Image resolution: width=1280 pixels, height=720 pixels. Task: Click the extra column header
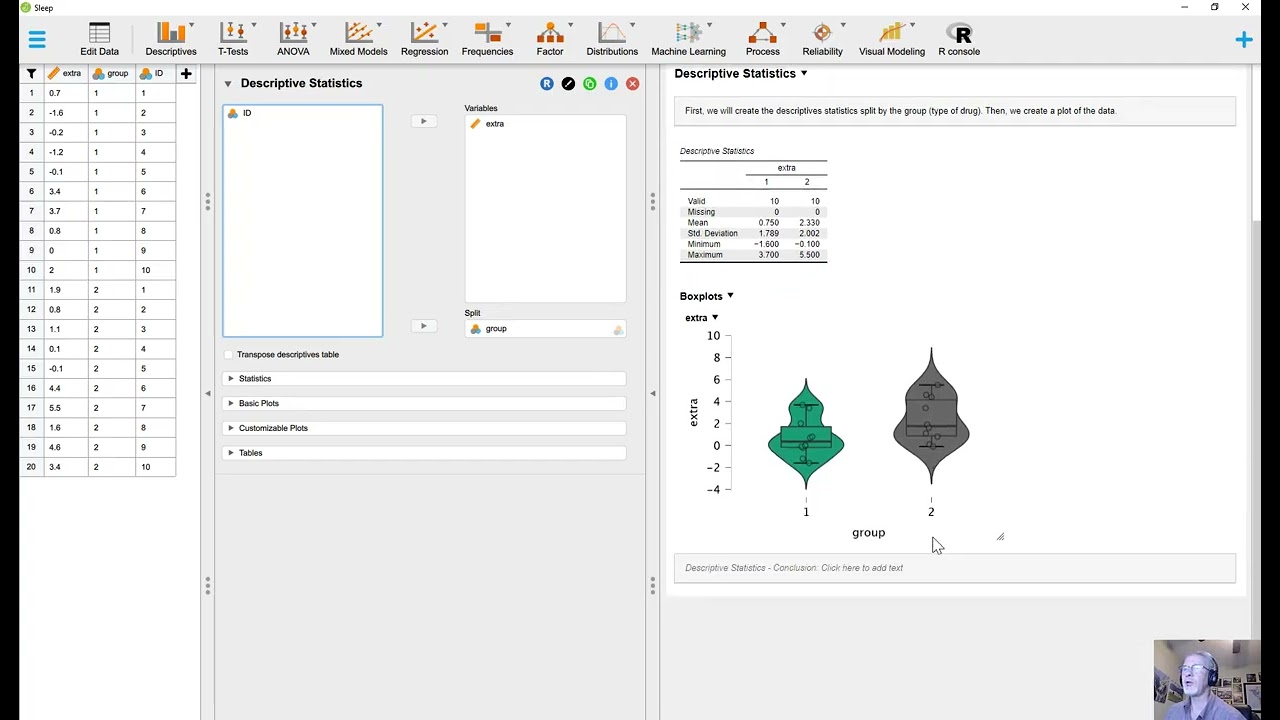coord(66,73)
